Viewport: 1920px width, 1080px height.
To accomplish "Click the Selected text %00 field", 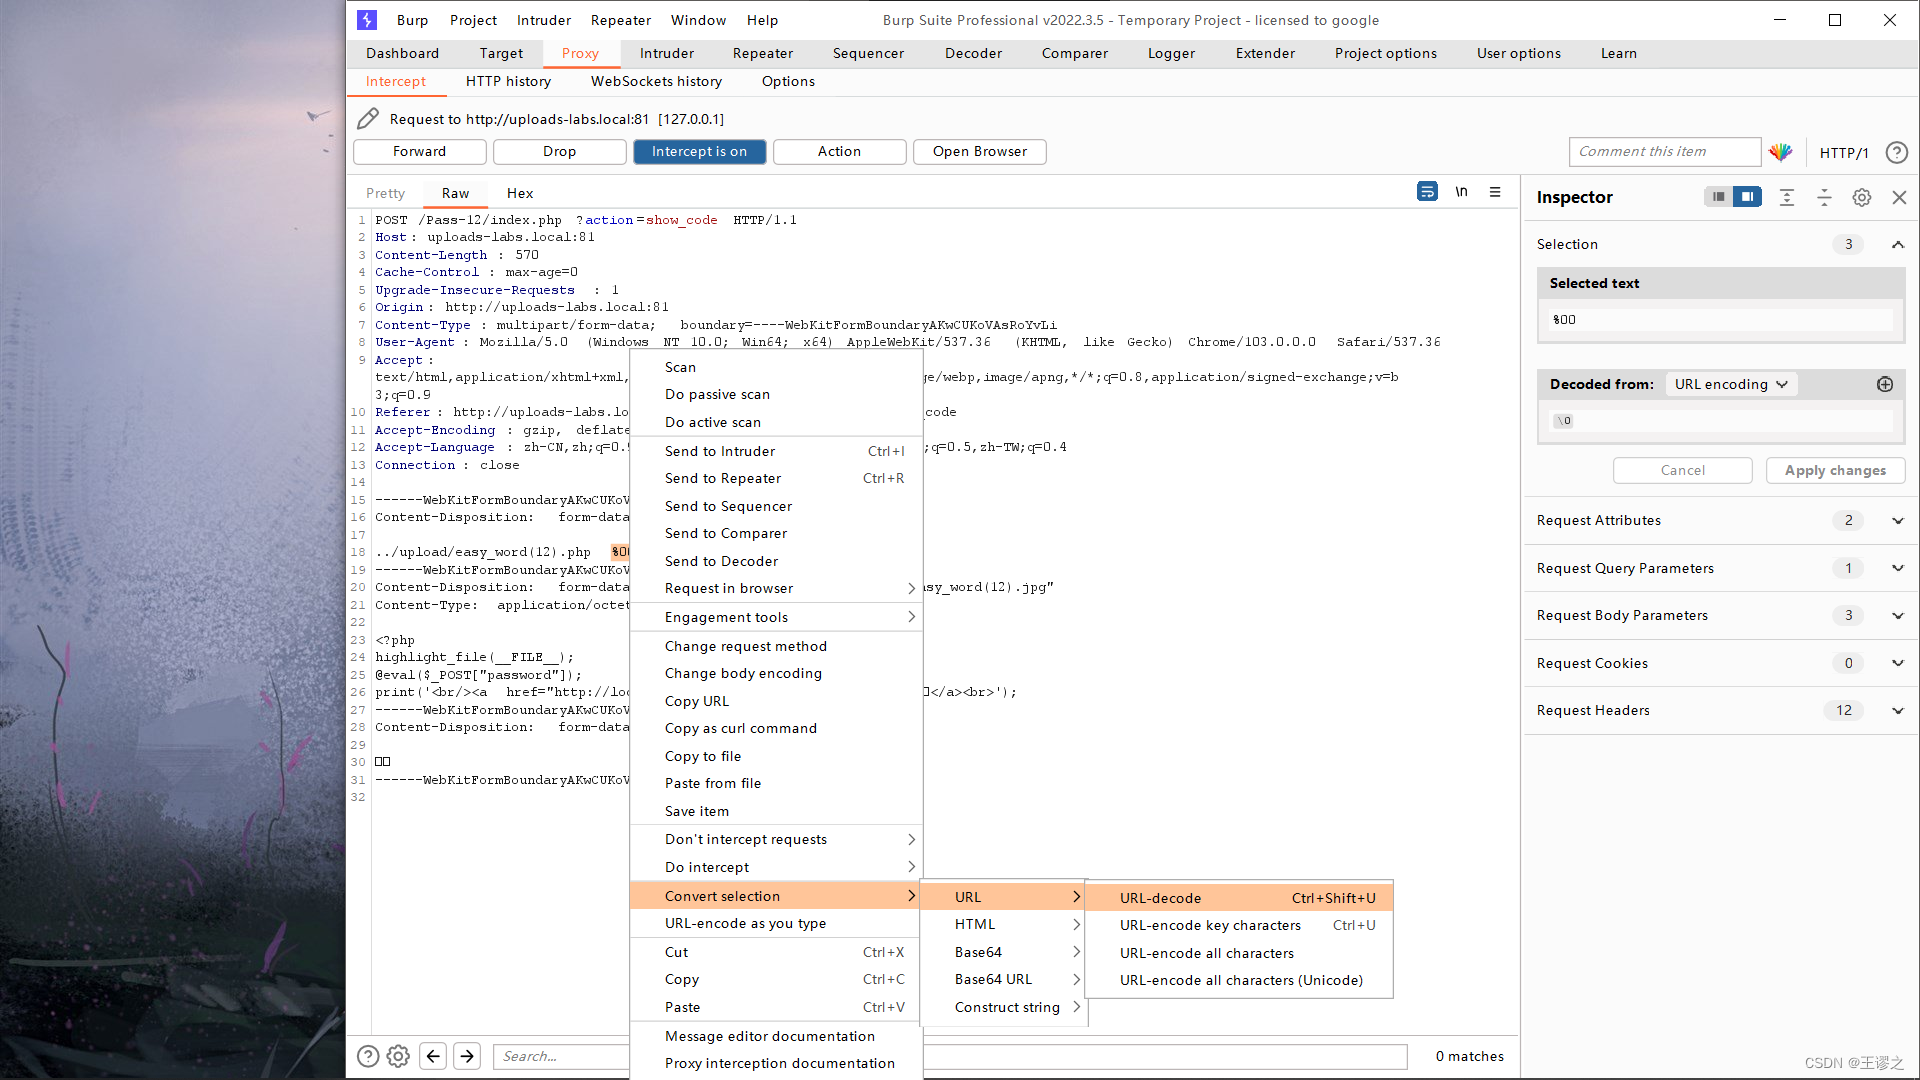I will (x=1721, y=320).
